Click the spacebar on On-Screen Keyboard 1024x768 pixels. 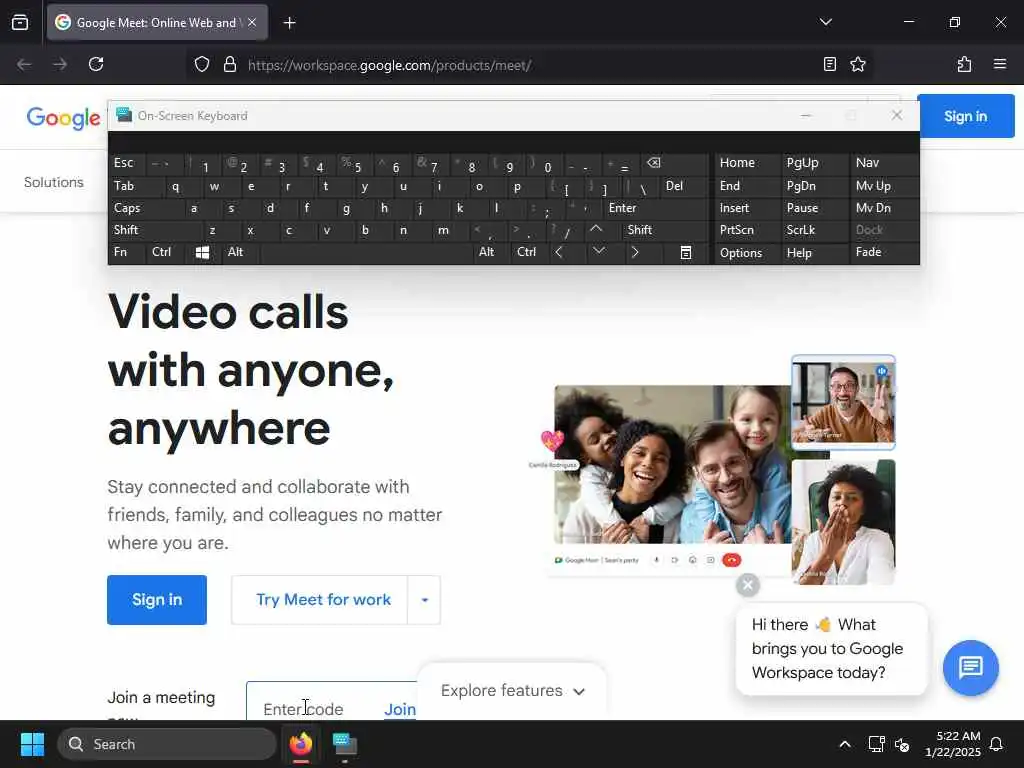click(x=366, y=252)
